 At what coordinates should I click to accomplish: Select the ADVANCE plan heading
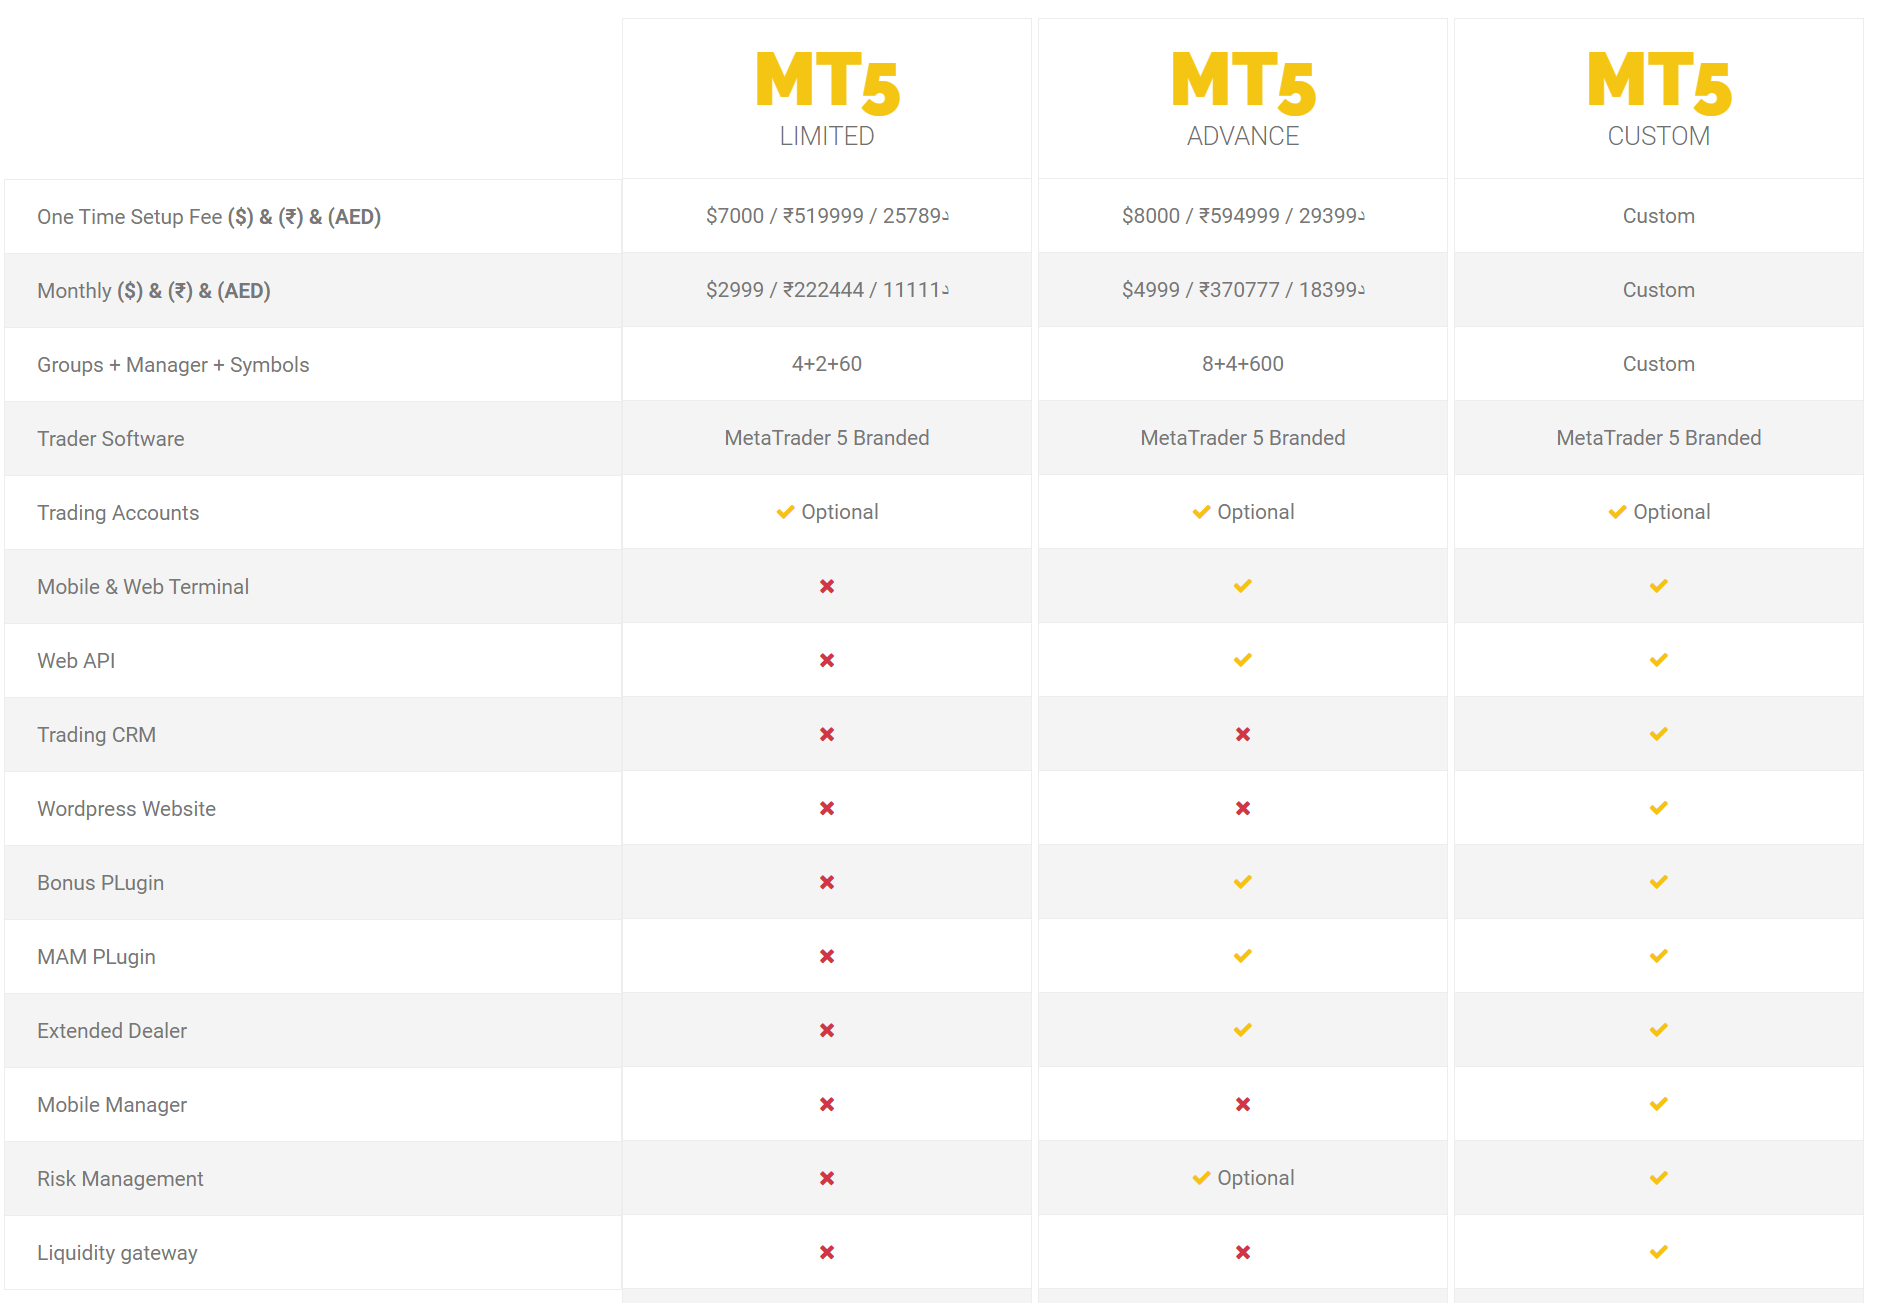pos(1243,136)
